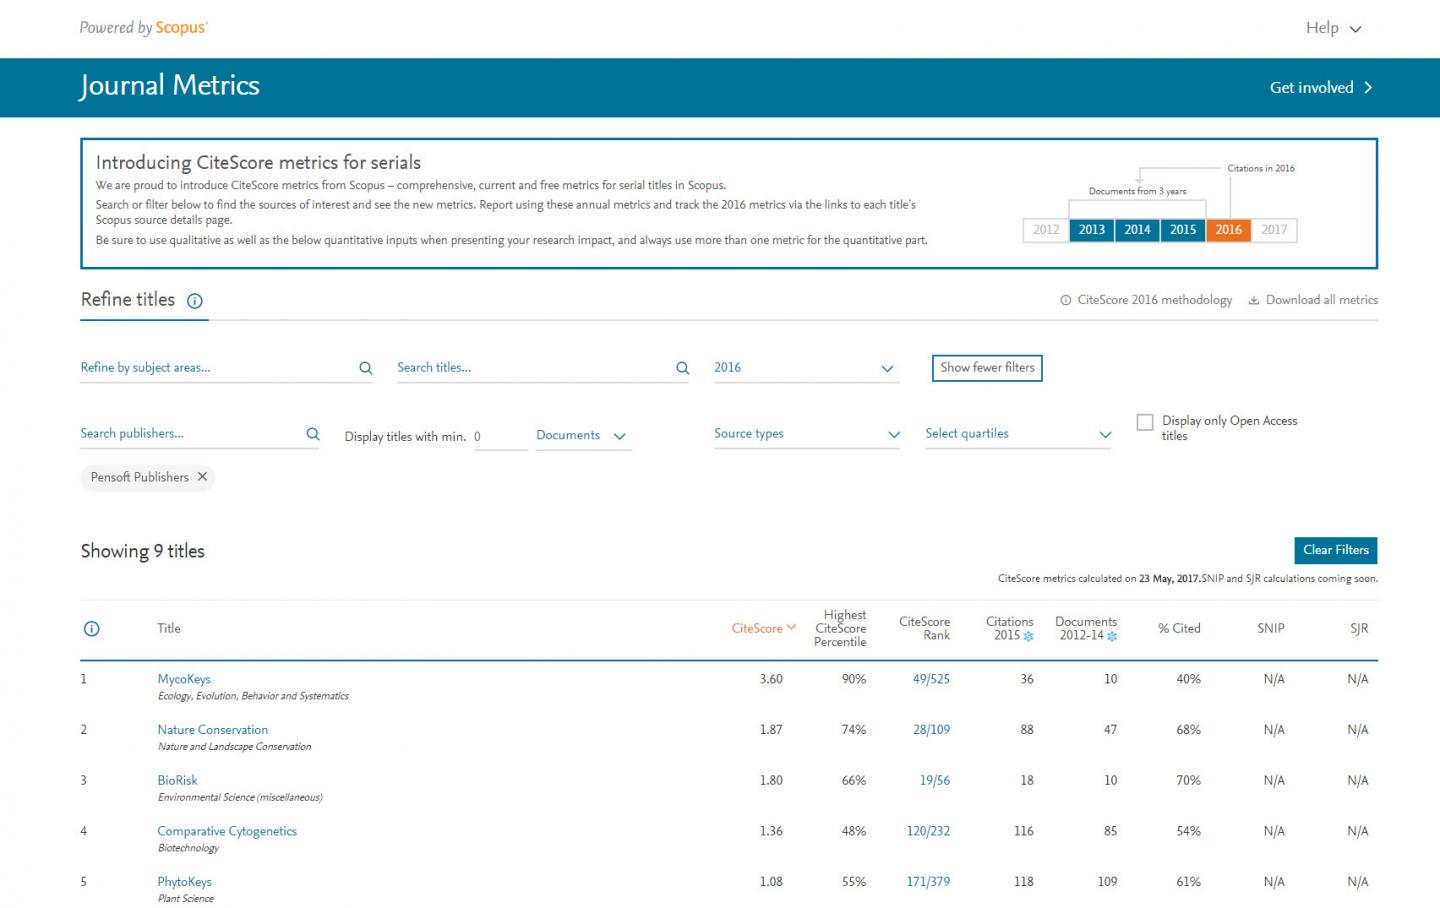Click the 2013 box in the timeline graphic

1091,230
